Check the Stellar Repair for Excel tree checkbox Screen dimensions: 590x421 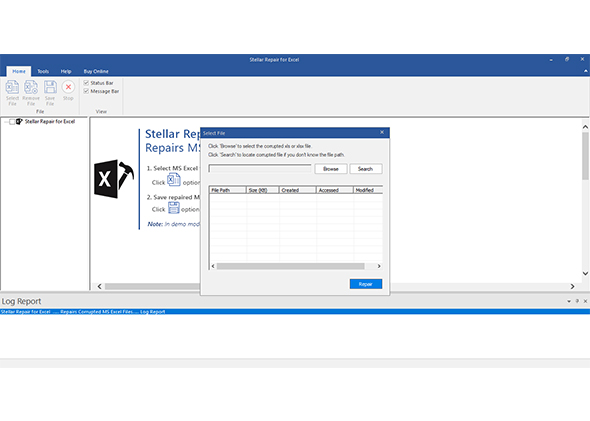click(12, 122)
